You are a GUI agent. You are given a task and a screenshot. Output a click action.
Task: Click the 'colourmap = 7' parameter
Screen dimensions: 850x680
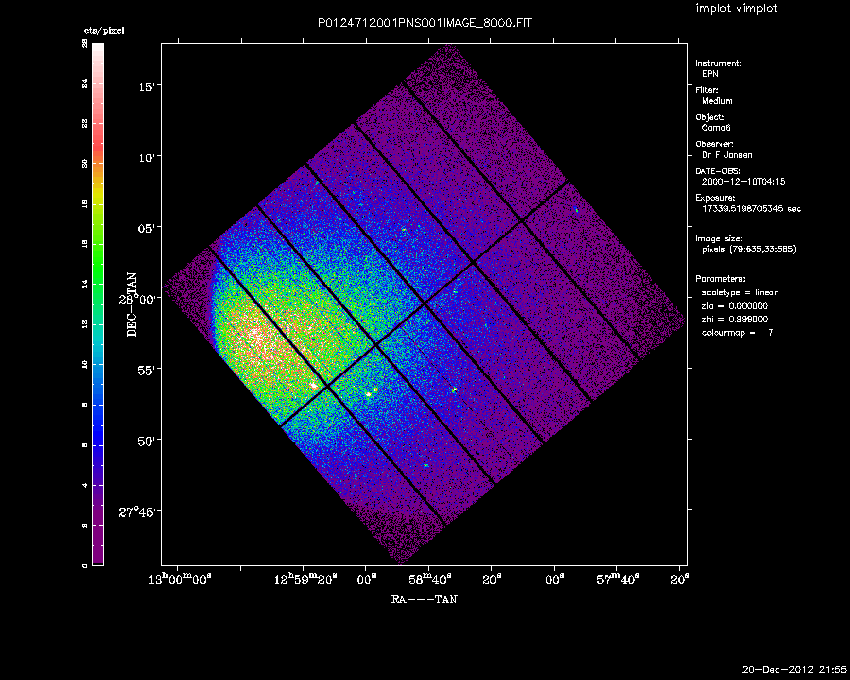738,333
